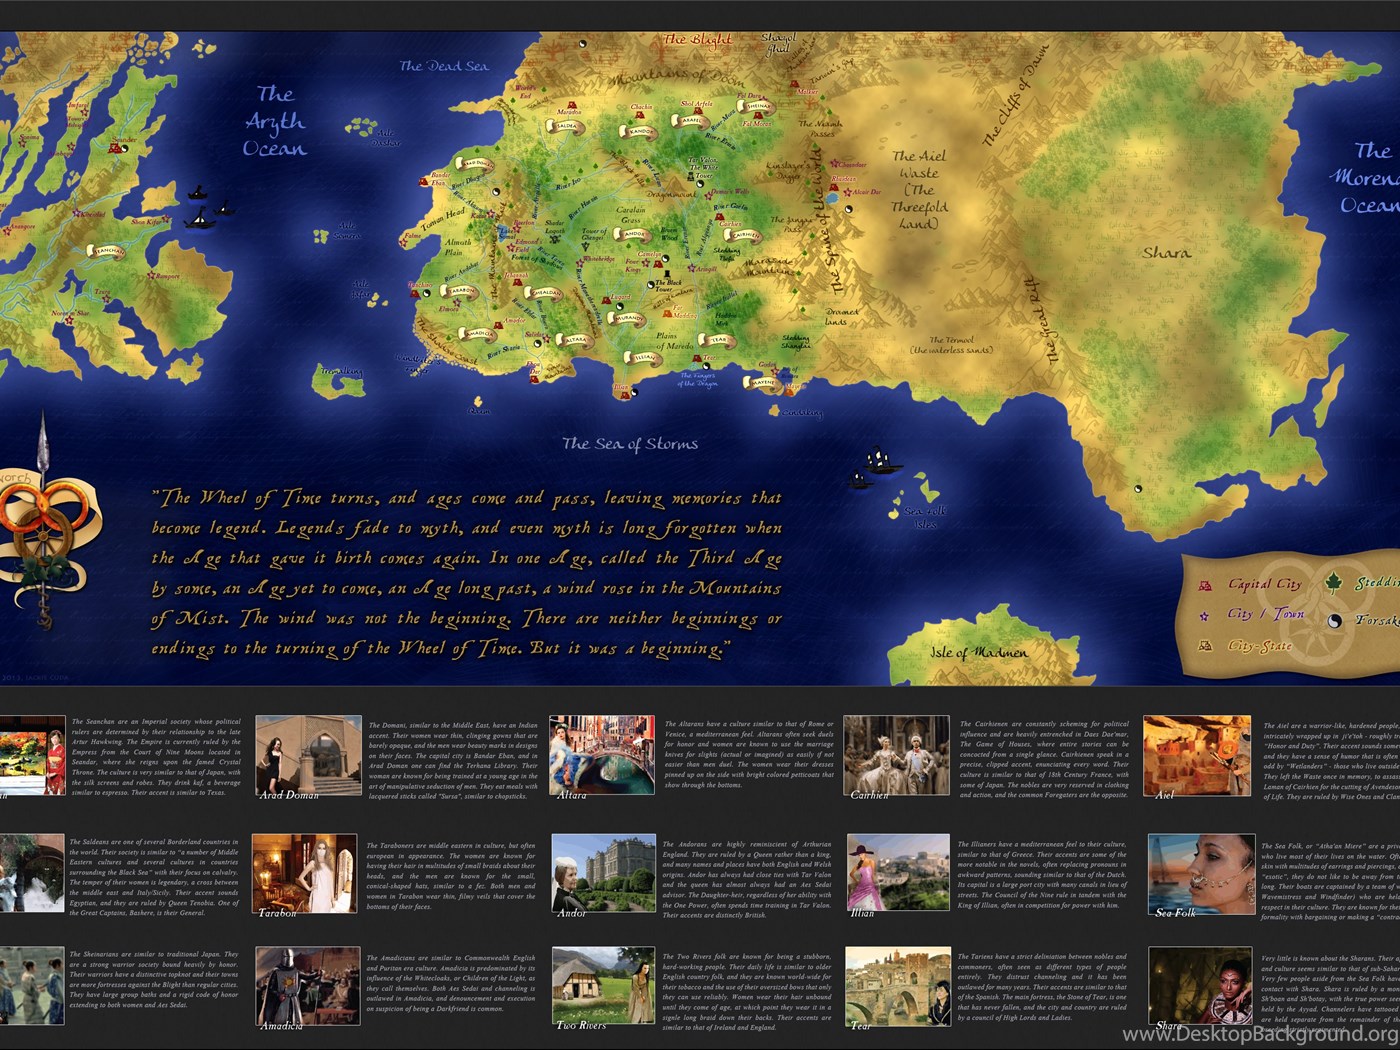
Task: Select the Andor scroll banner on map
Action: (633, 234)
